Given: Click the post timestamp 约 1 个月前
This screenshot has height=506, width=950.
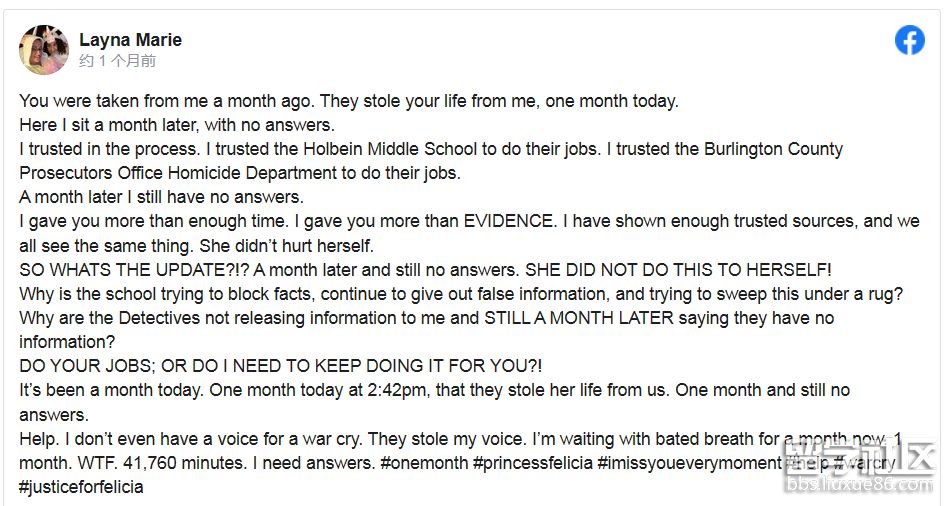Looking at the screenshot, I should click(x=118, y=61).
